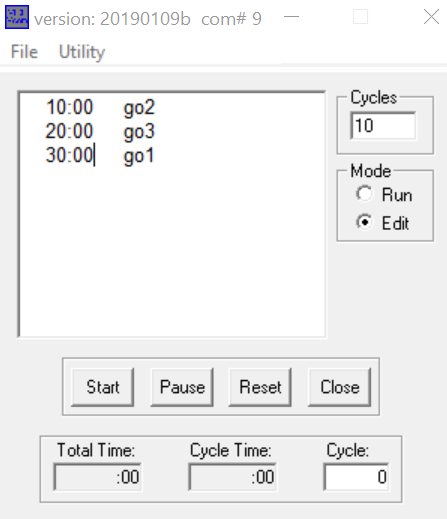This screenshot has height=519, width=447.
Task: Click the Total Time field
Action: click(x=97, y=477)
